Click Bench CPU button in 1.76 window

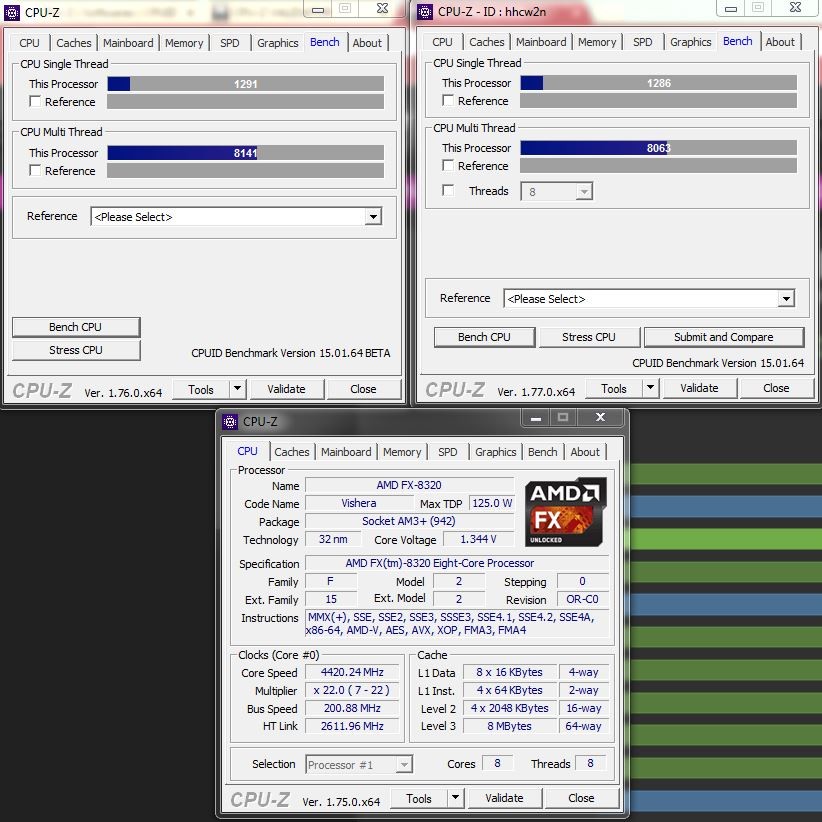point(76,327)
